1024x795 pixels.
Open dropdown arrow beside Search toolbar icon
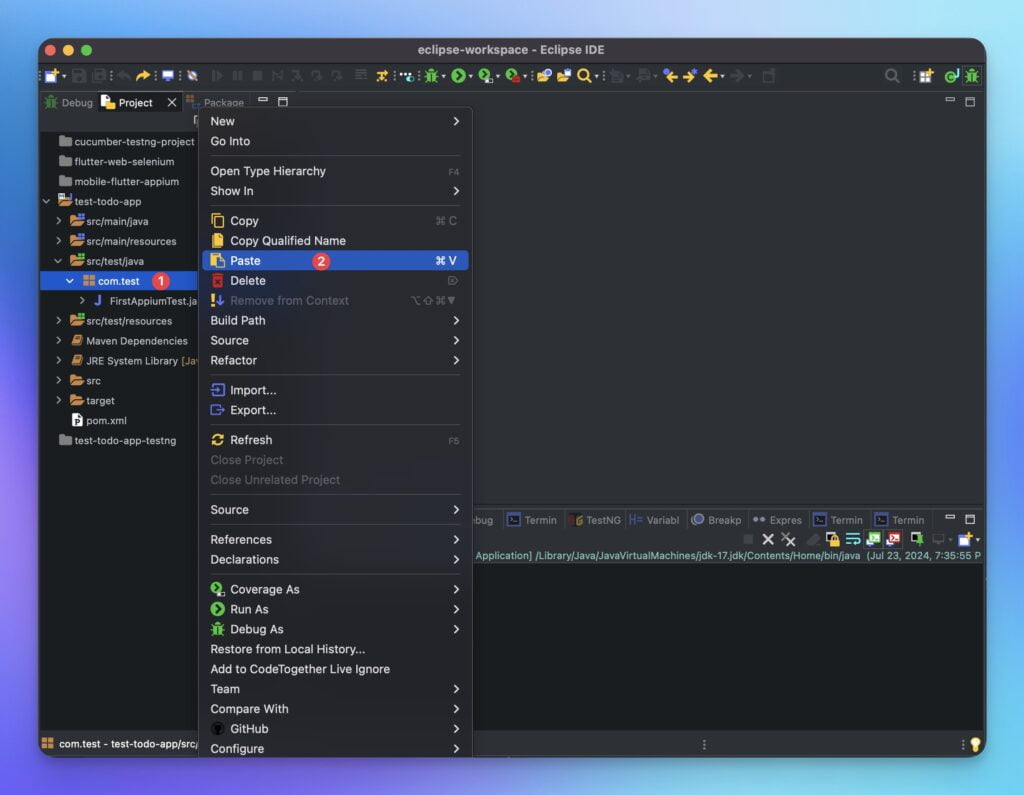click(x=596, y=76)
